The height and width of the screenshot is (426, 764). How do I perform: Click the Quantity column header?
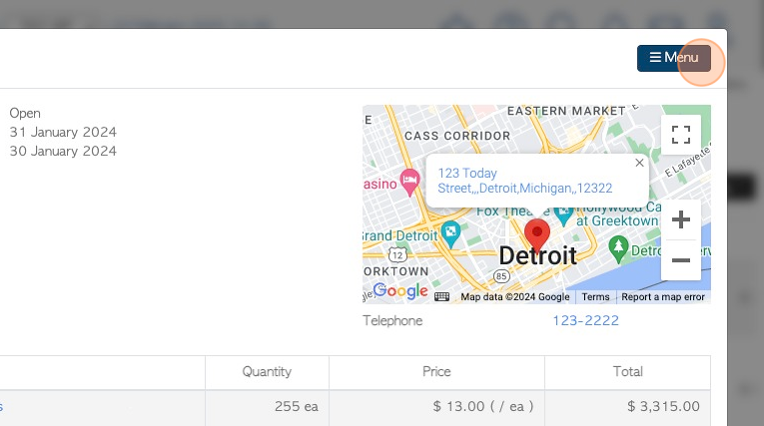point(267,372)
